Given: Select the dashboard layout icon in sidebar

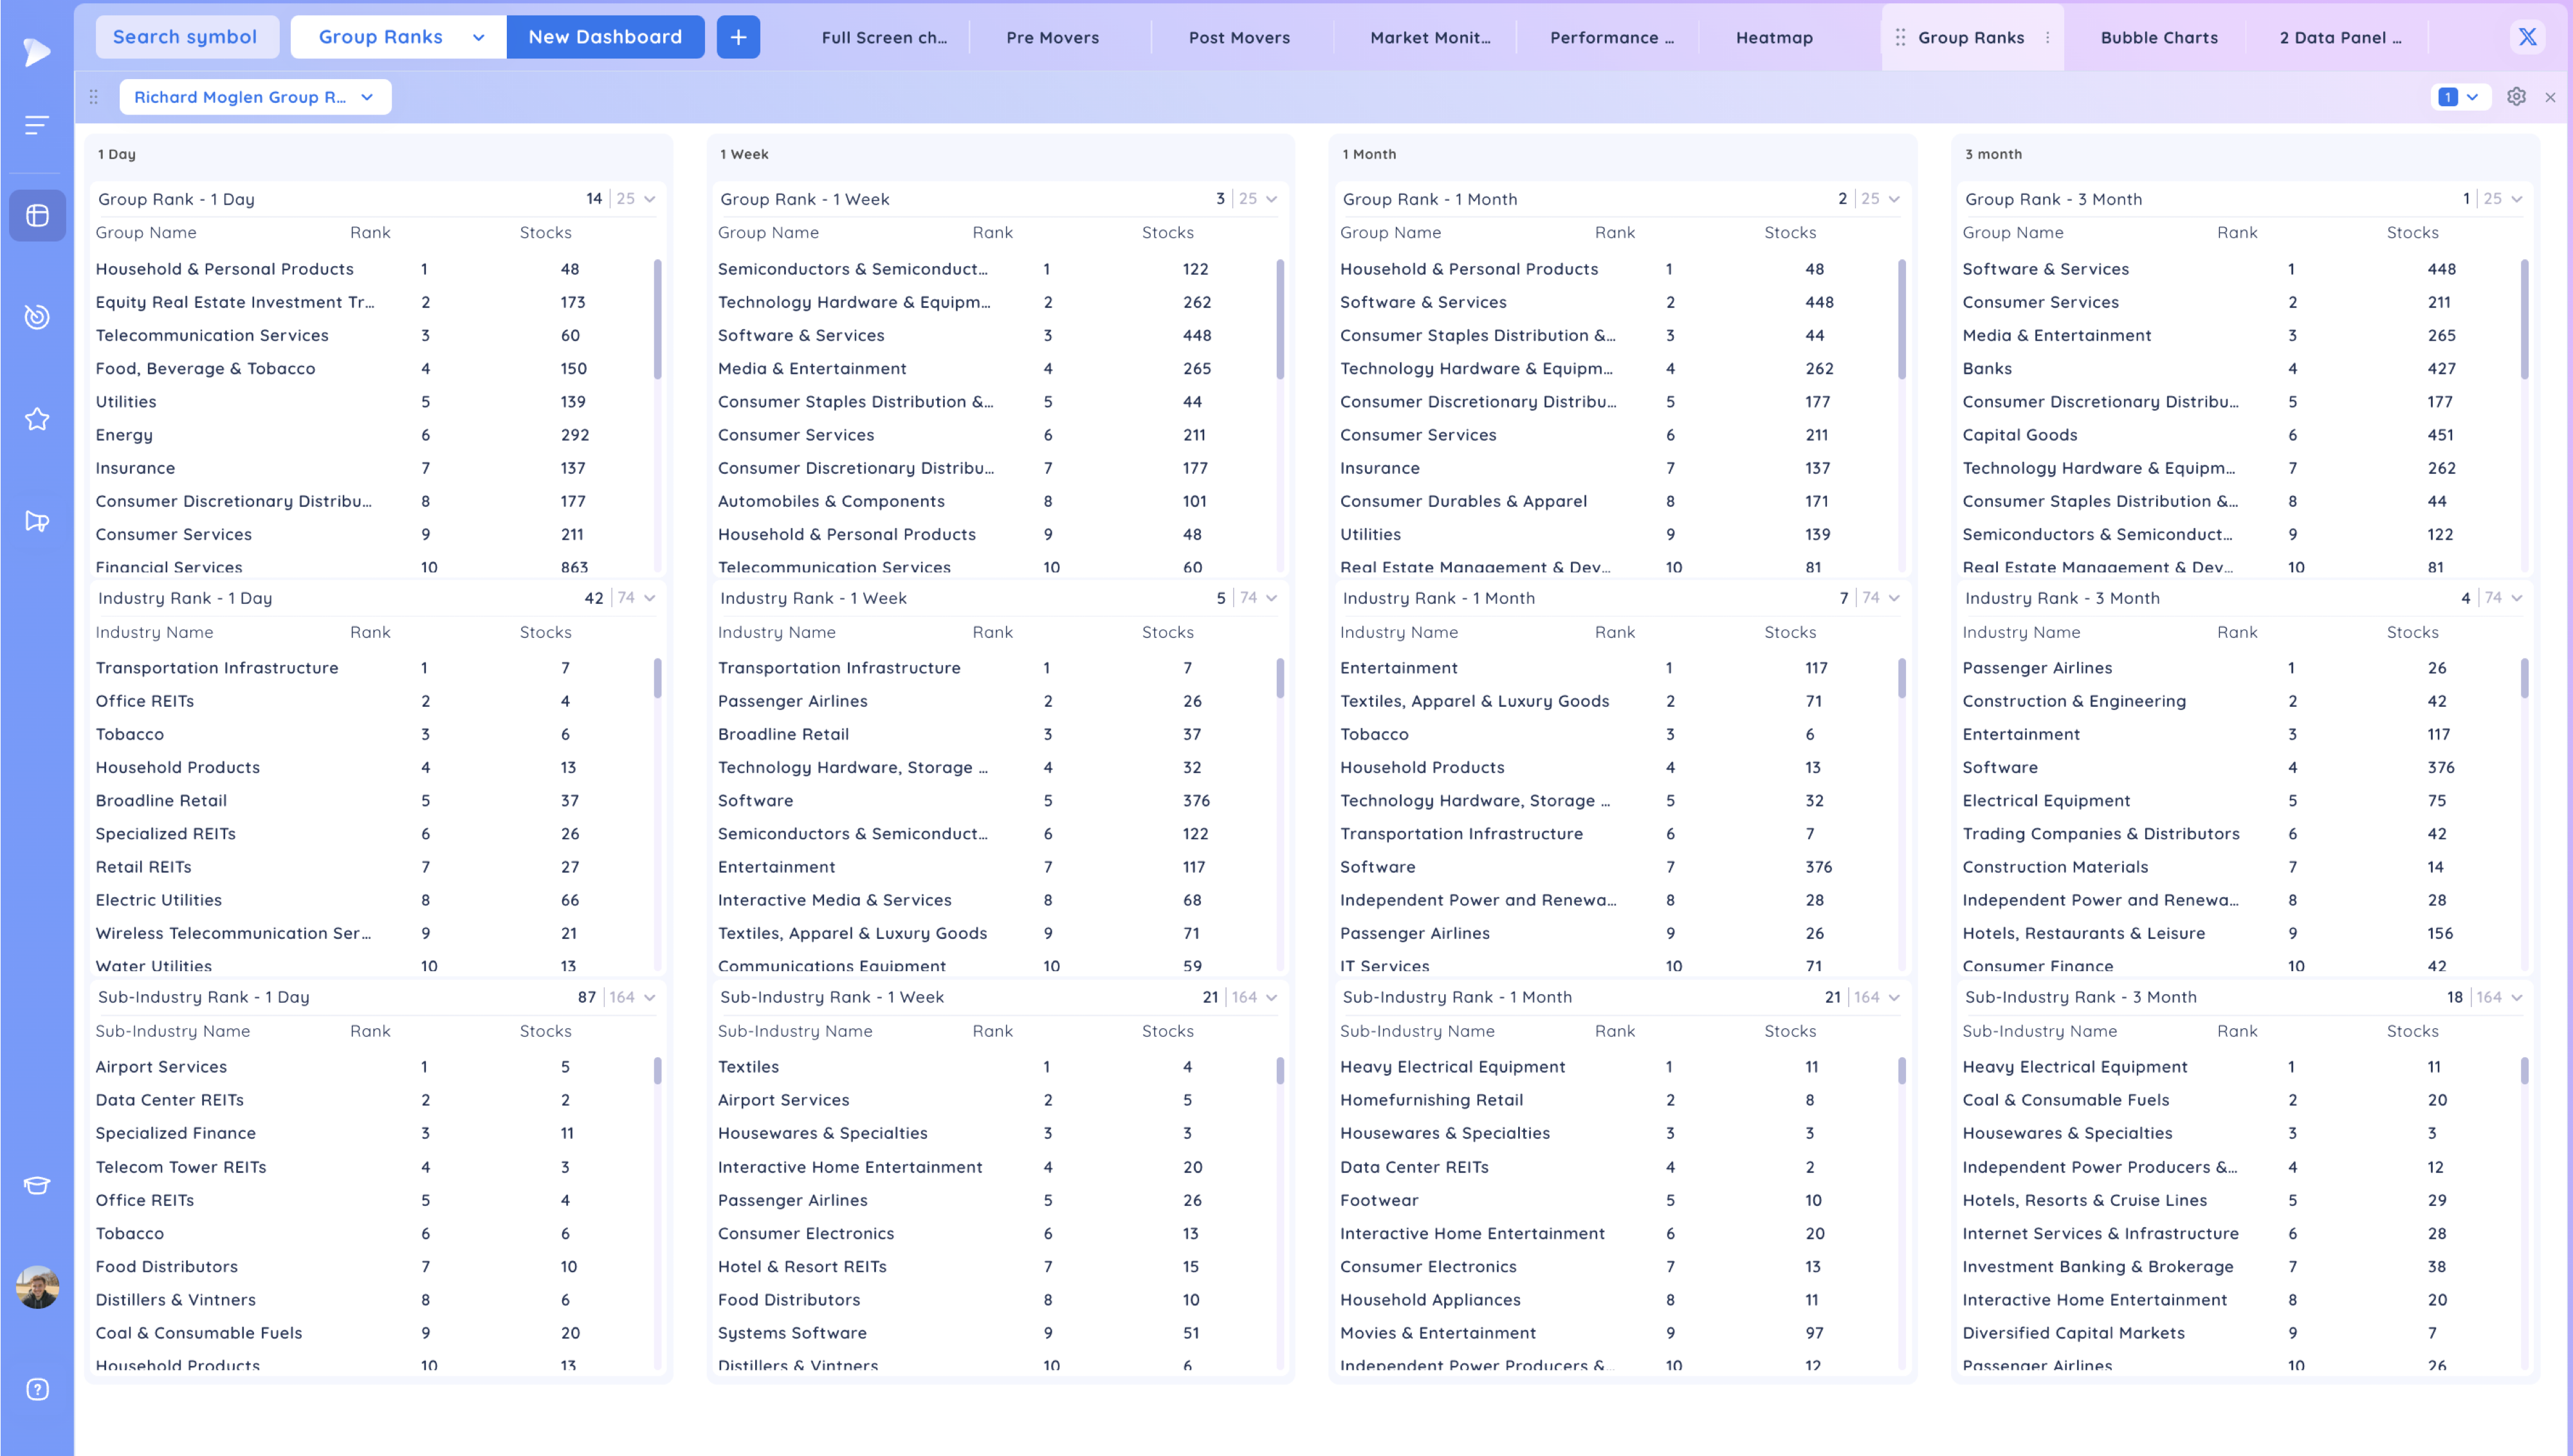Looking at the screenshot, I should click(x=37, y=216).
